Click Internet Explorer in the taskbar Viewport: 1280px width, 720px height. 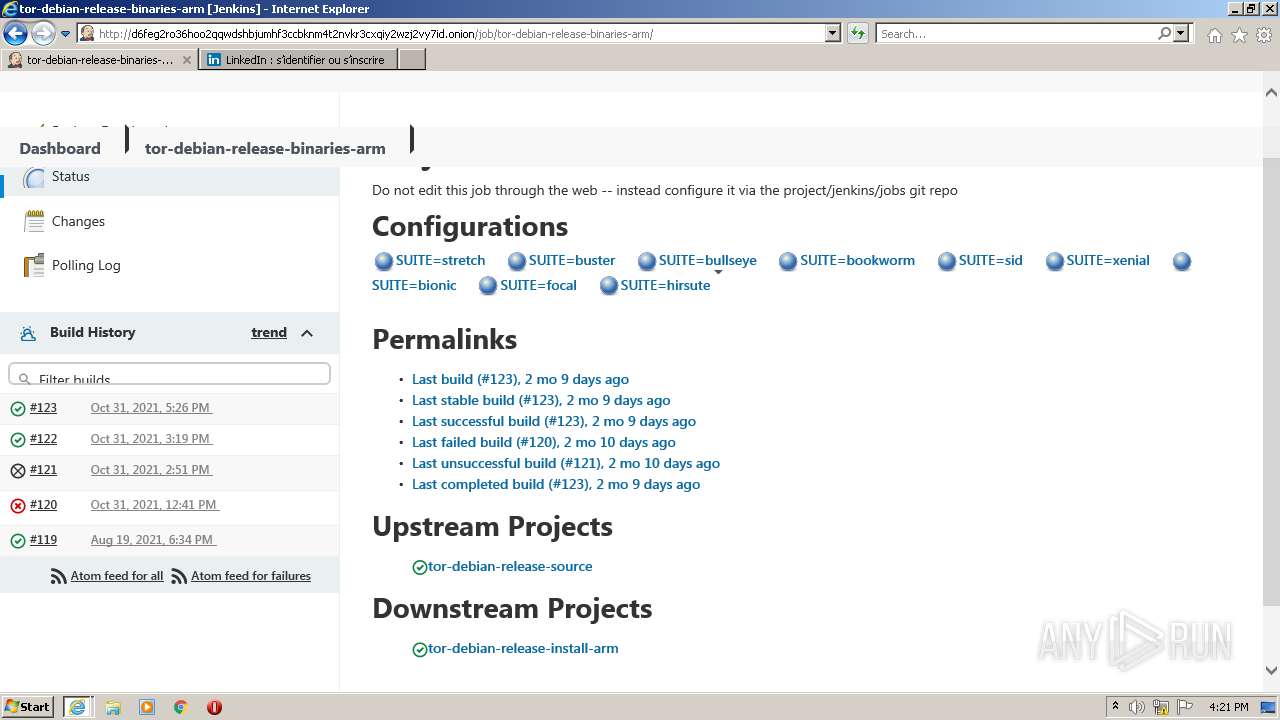tap(77, 706)
